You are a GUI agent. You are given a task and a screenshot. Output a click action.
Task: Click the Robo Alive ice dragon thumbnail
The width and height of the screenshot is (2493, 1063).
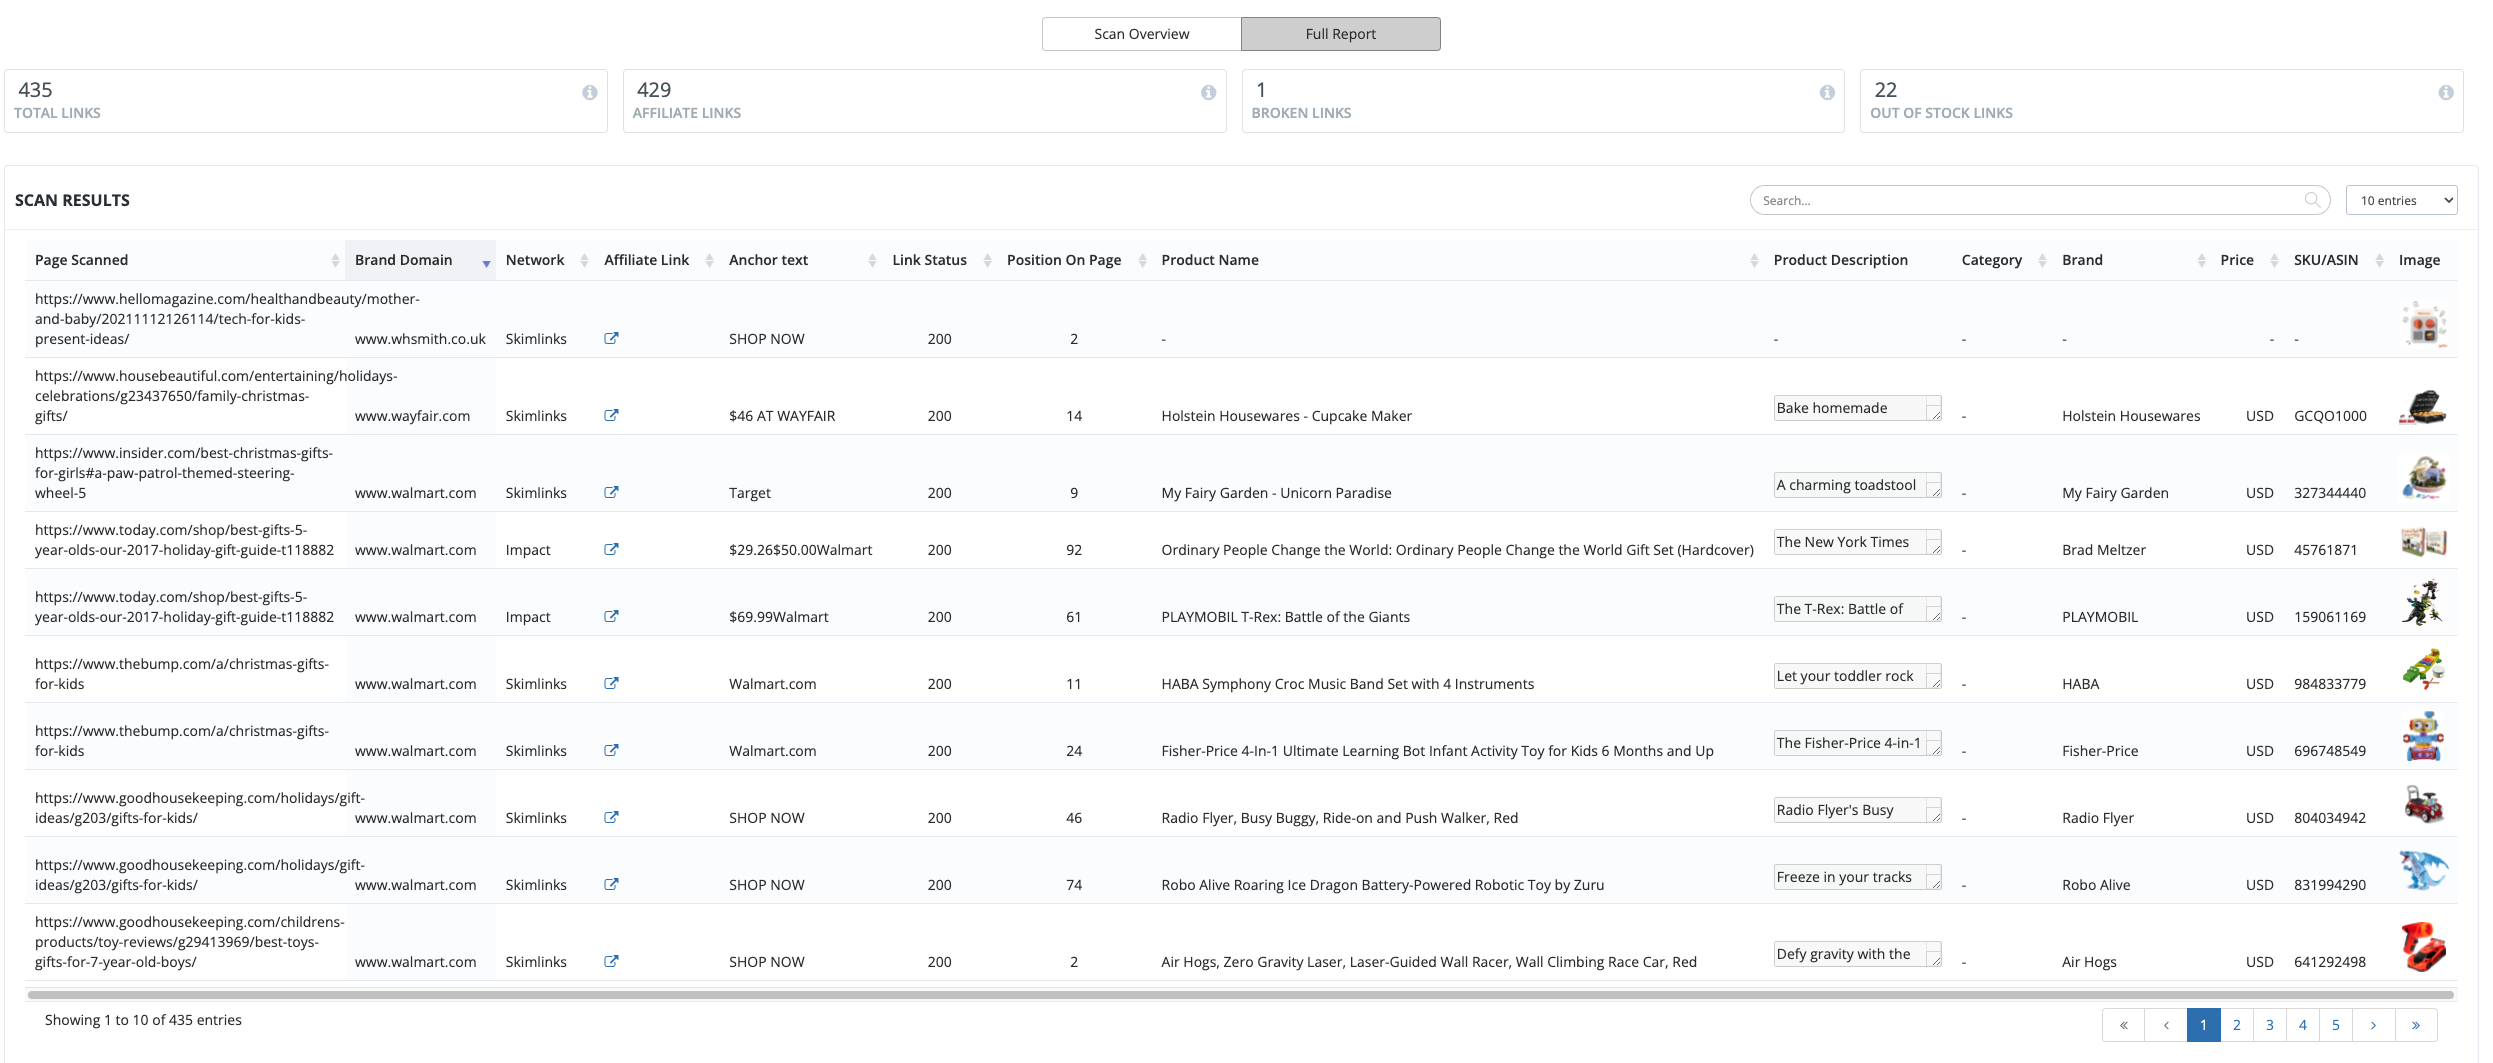(x=2423, y=870)
